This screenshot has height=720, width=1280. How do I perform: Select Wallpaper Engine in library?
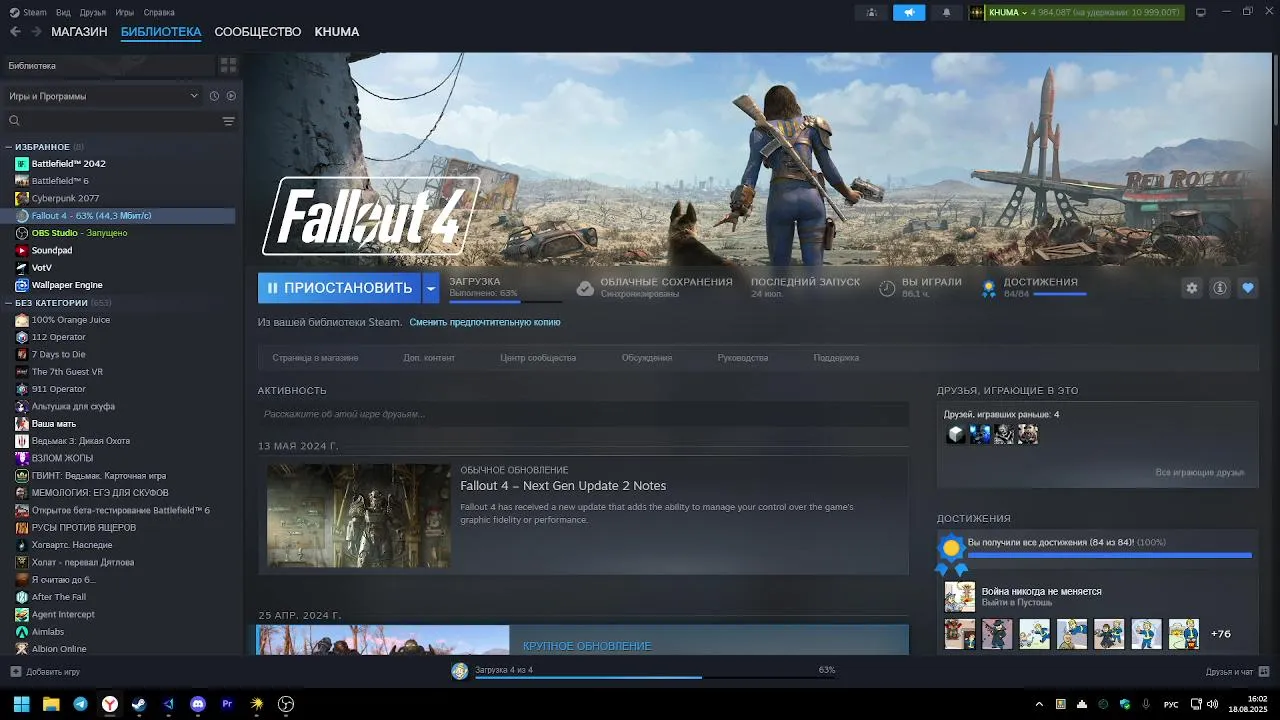(67, 285)
